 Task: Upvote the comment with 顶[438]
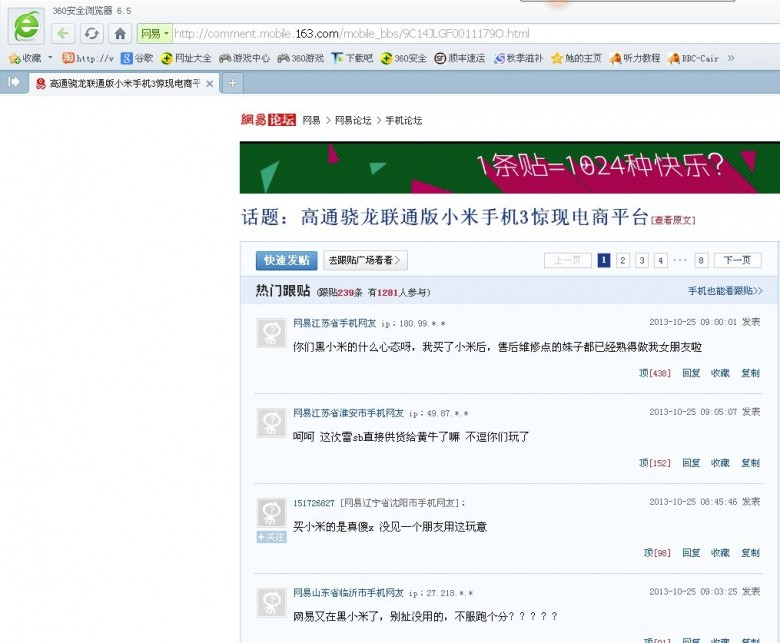(x=655, y=373)
